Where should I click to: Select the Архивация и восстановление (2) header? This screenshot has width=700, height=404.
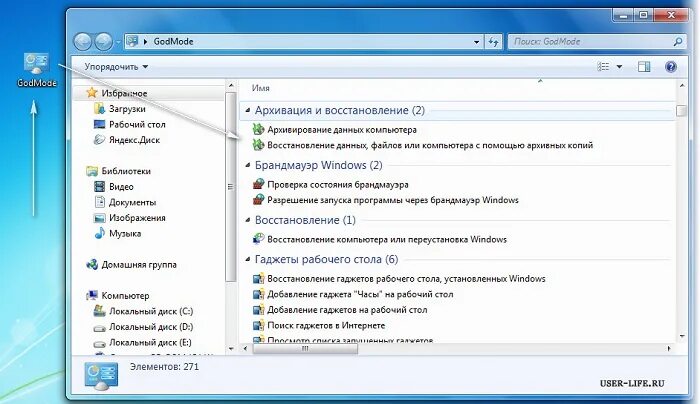point(340,110)
